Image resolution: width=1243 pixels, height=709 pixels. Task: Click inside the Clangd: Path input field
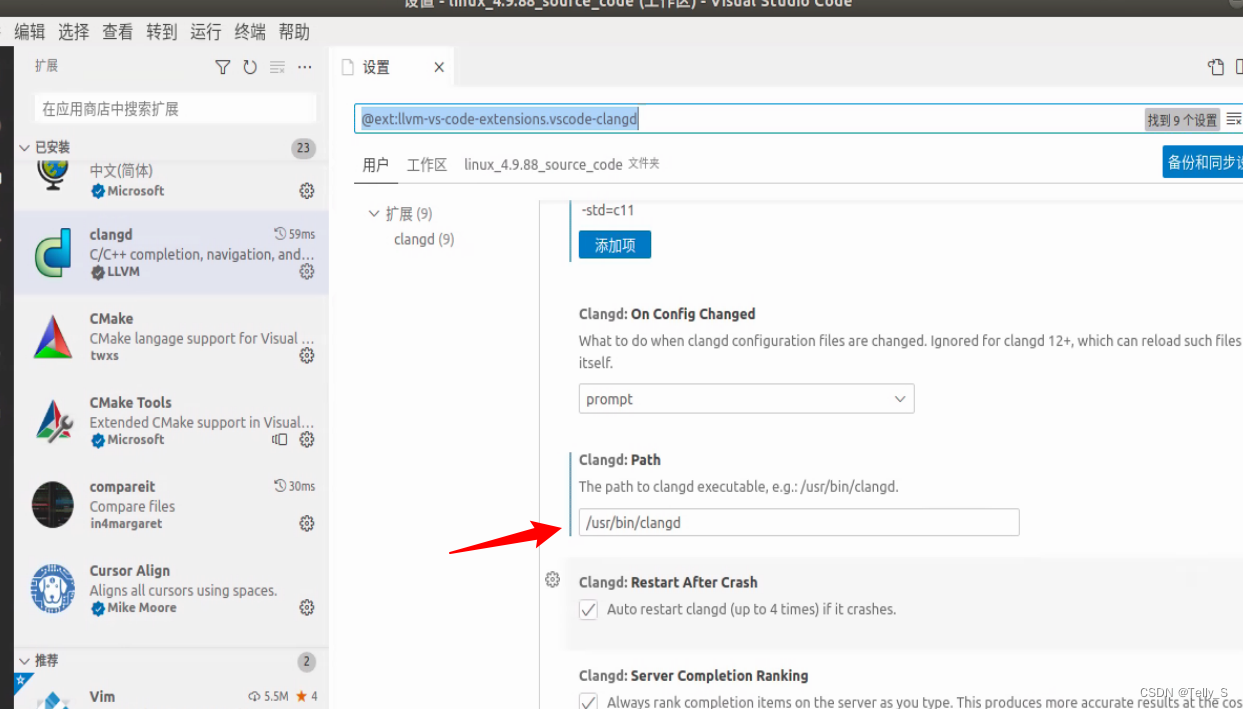pyautogui.click(x=798, y=522)
